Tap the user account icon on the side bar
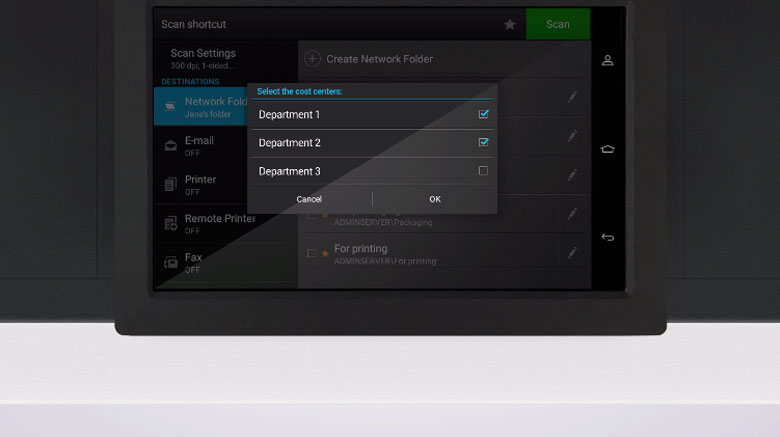Image resolution: width=780 pixels, height=437 pixels. (x=607, y=60)
